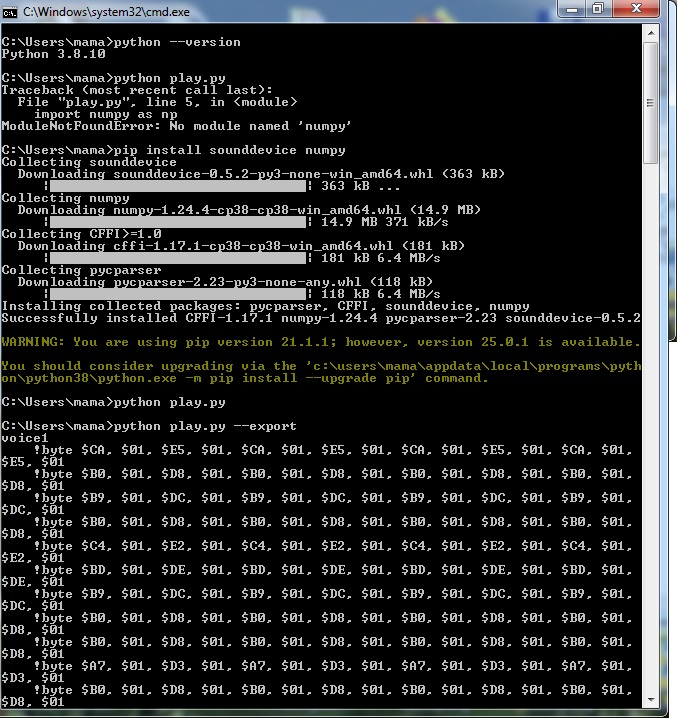Viewport: 677px width, 718px height.
Task: Click the numpy-1.24.4 whl download line
Action: (249, 210)
